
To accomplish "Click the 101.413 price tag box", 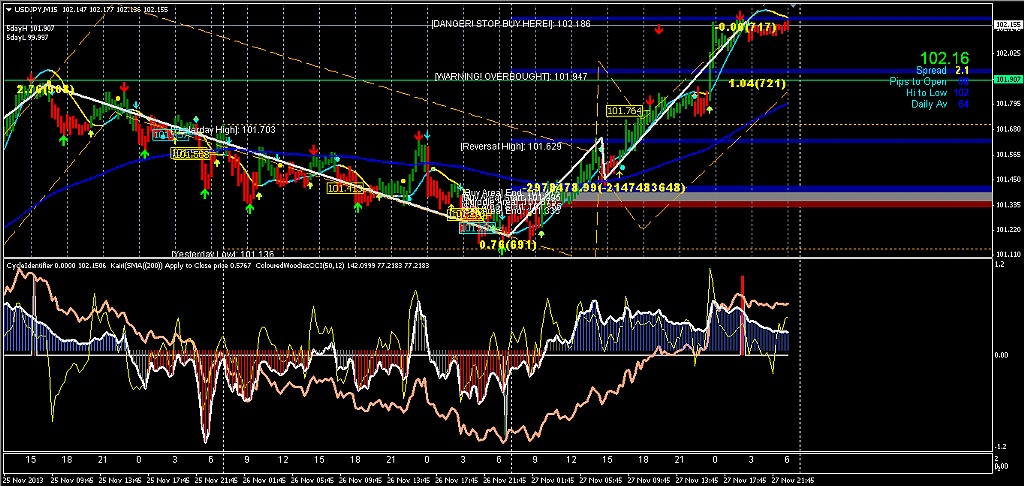I will click(345, 188).
